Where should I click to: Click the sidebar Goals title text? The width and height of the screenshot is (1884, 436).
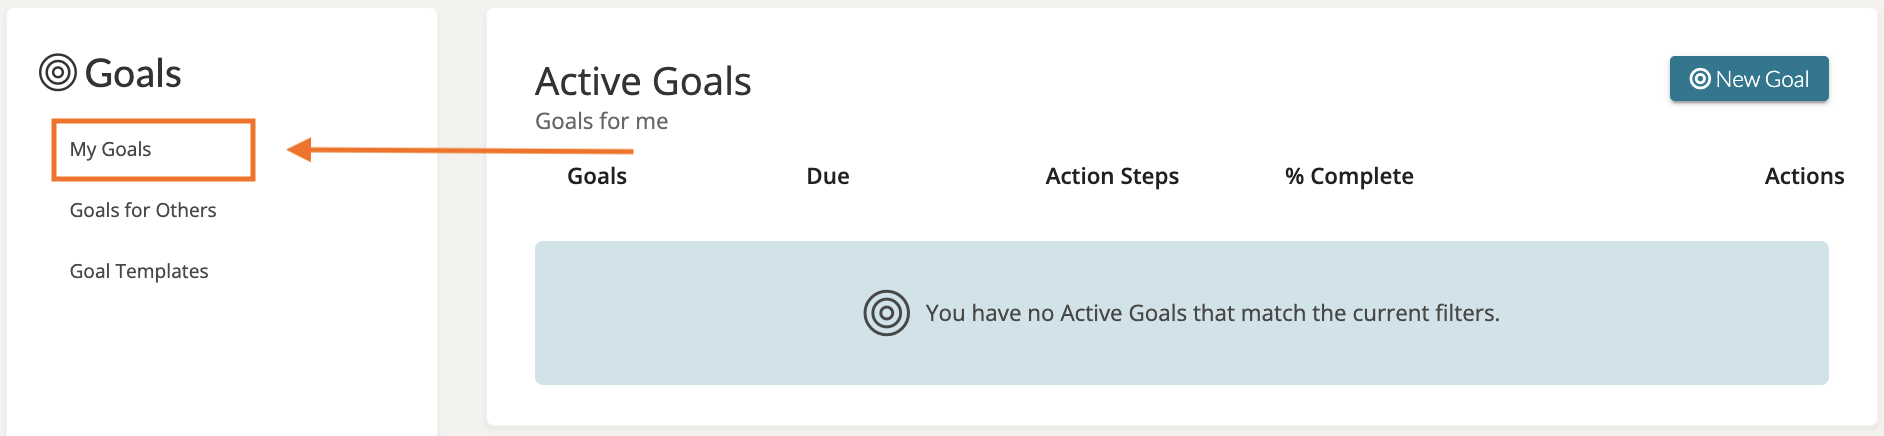tap(133, 74)
